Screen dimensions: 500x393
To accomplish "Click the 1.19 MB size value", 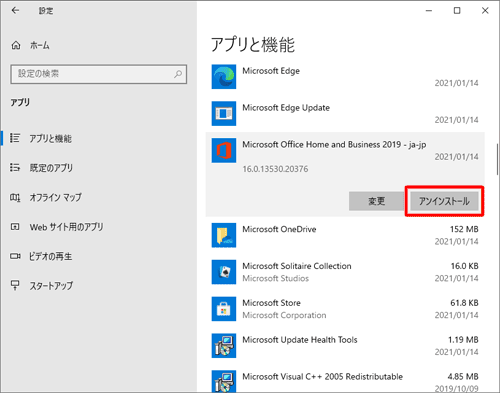I will point(463,340).
